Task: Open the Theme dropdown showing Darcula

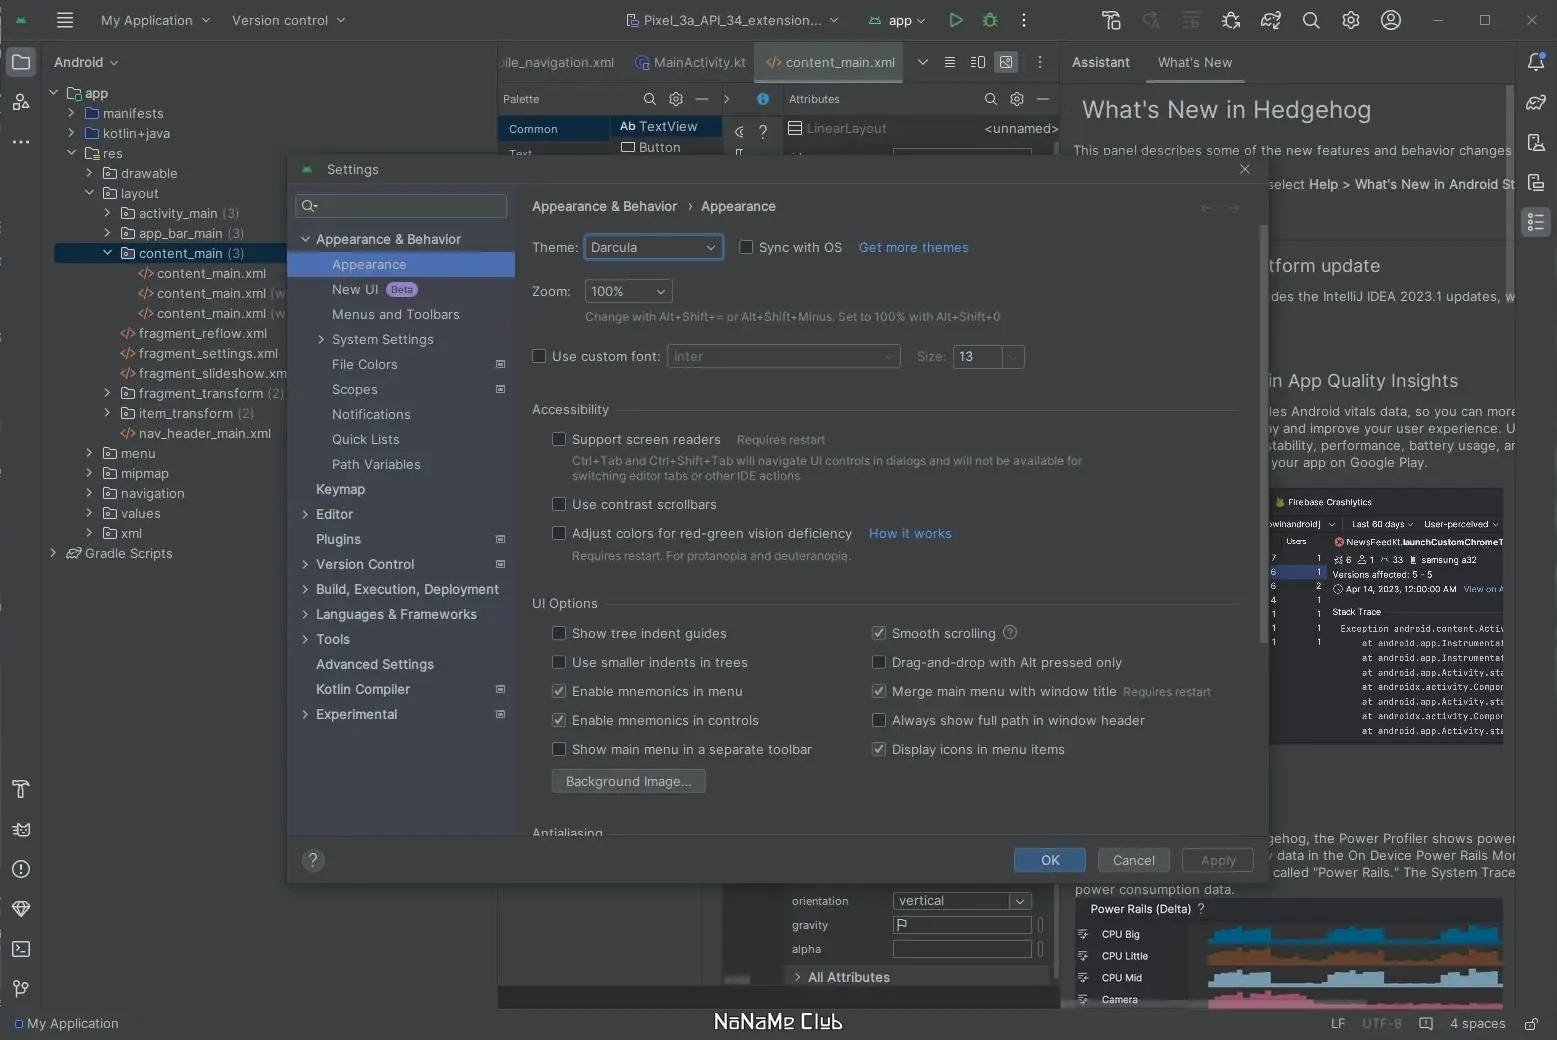Action: point(653,247)
